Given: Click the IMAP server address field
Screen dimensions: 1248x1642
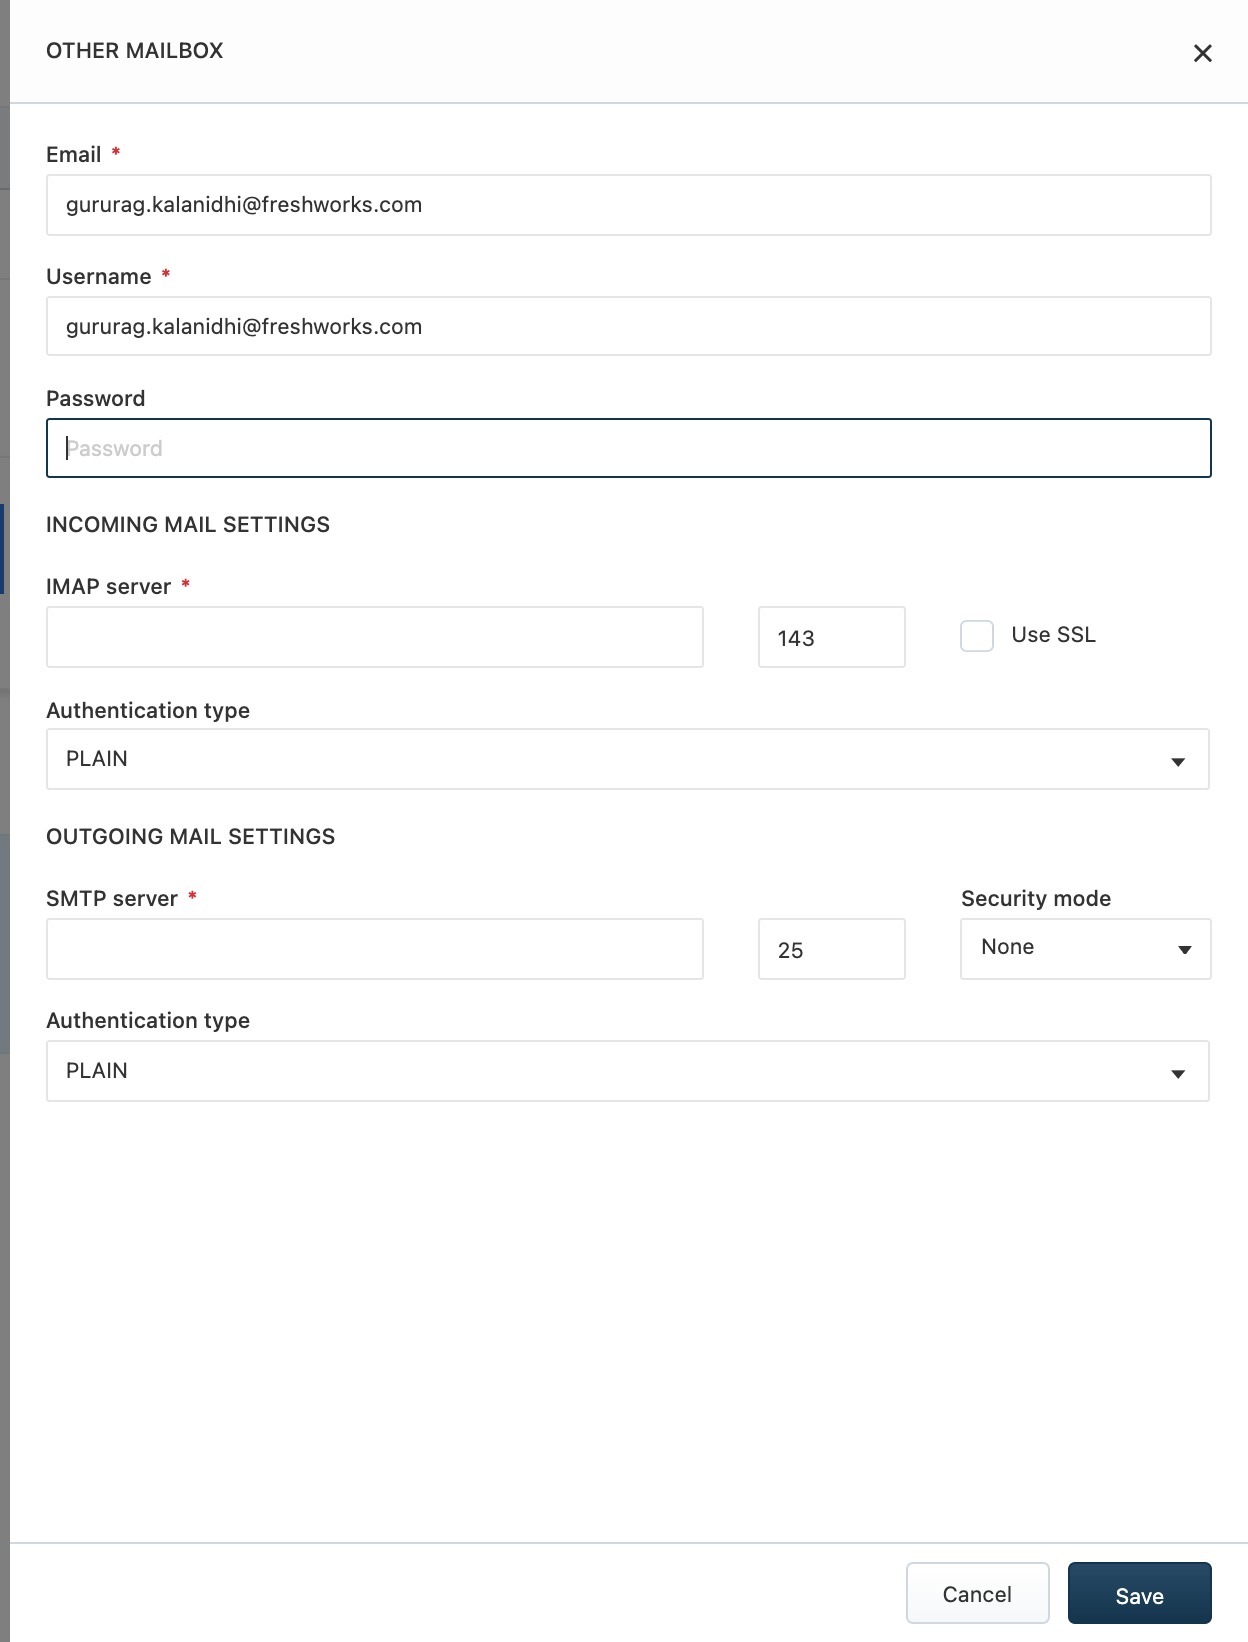Looking at the screenshot, I should coord(375,637).
